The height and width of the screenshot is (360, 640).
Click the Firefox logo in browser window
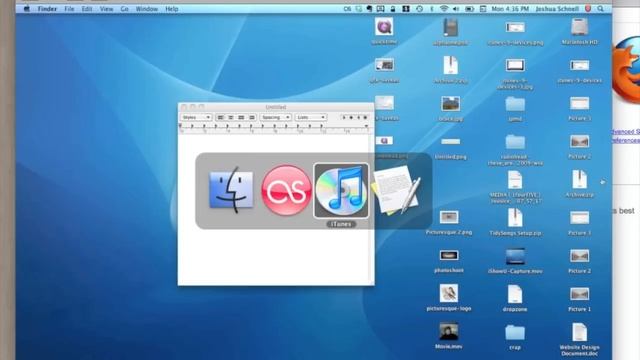point(626,70)
